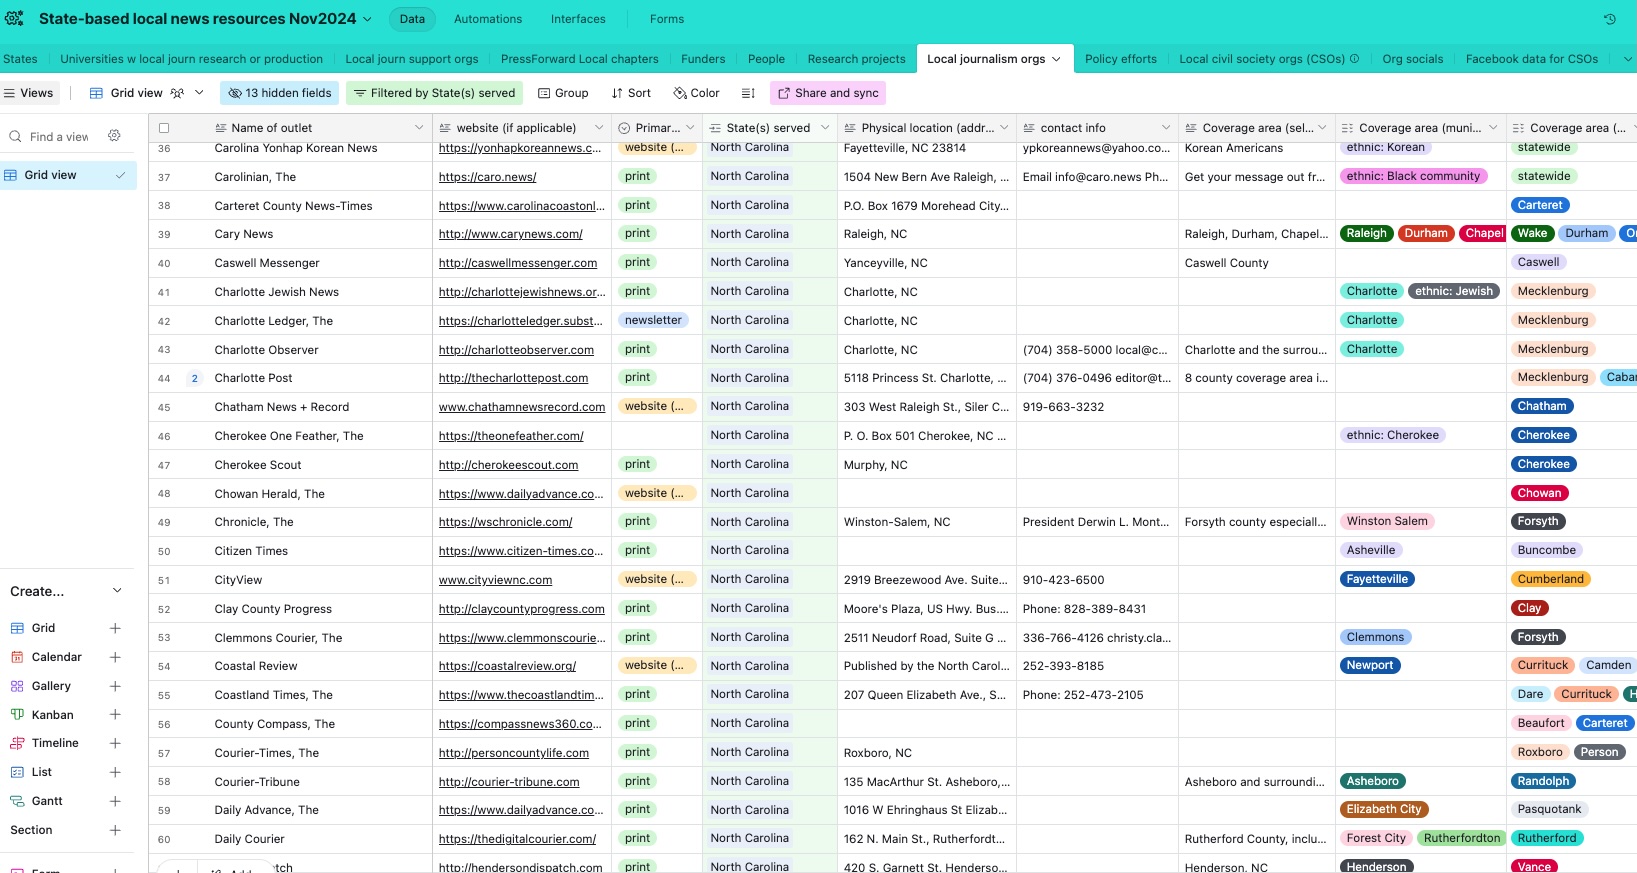
Task: Click the Find a view search field
Action: [59, 137]
